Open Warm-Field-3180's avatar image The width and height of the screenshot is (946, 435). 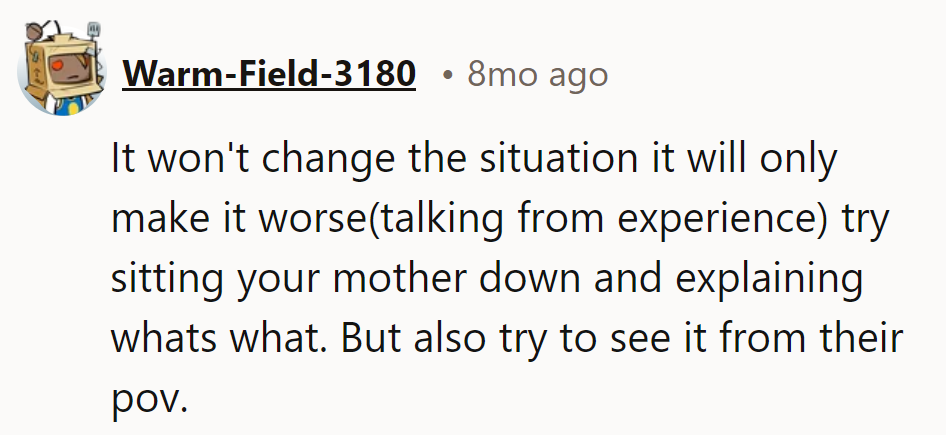(62, 68)
